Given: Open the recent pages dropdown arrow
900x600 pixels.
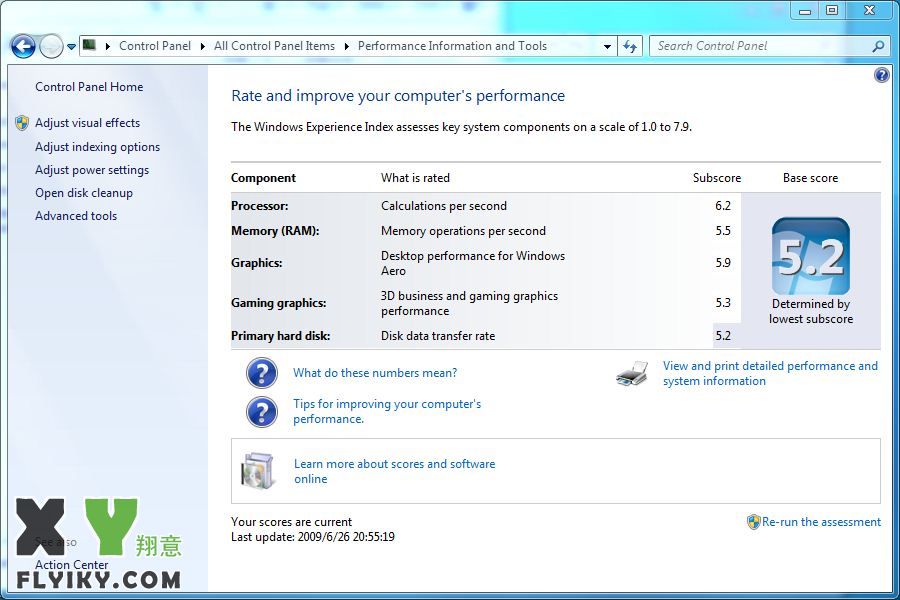Looking at the screenshot, I should click(x=71, y=47).
